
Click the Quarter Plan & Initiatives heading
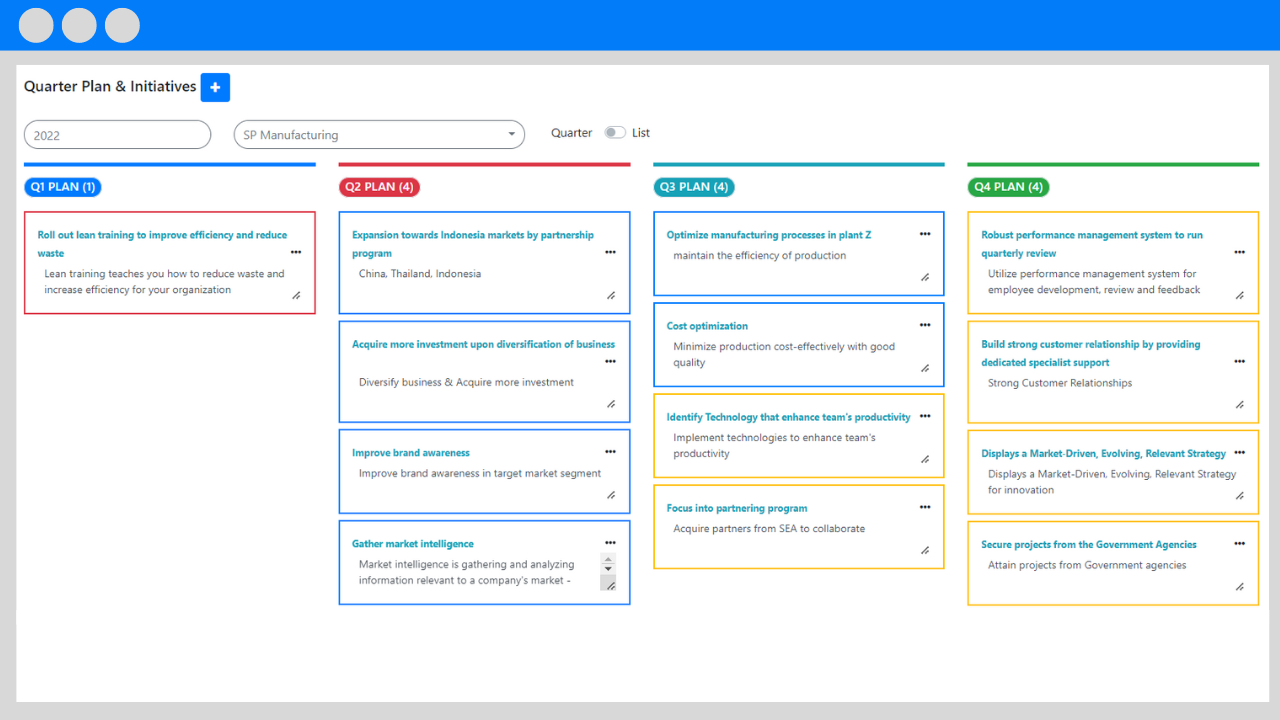tap(110, 87)
